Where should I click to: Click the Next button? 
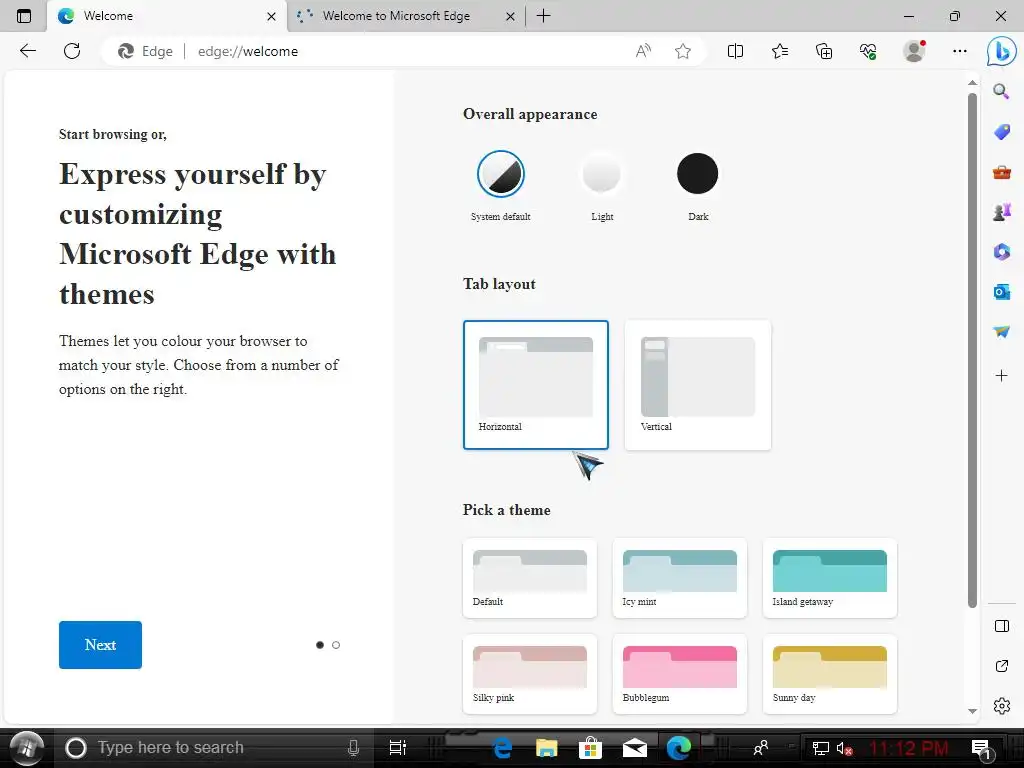pyautogui.click(x=100, y=645)
